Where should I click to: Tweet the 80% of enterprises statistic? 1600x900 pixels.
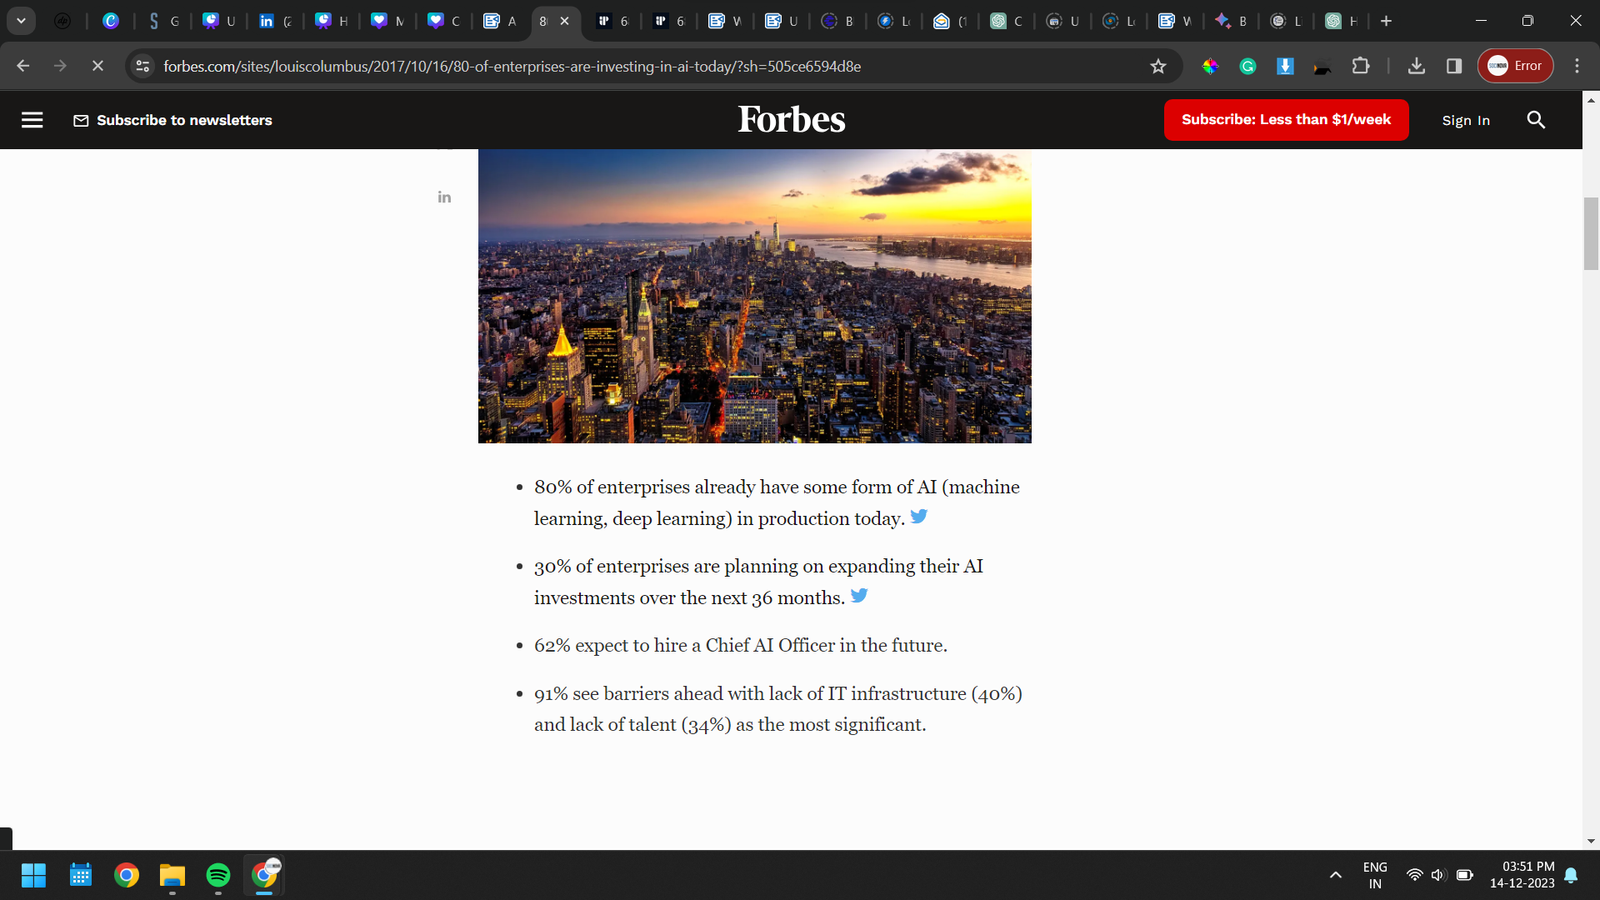(x=919, y=517)
